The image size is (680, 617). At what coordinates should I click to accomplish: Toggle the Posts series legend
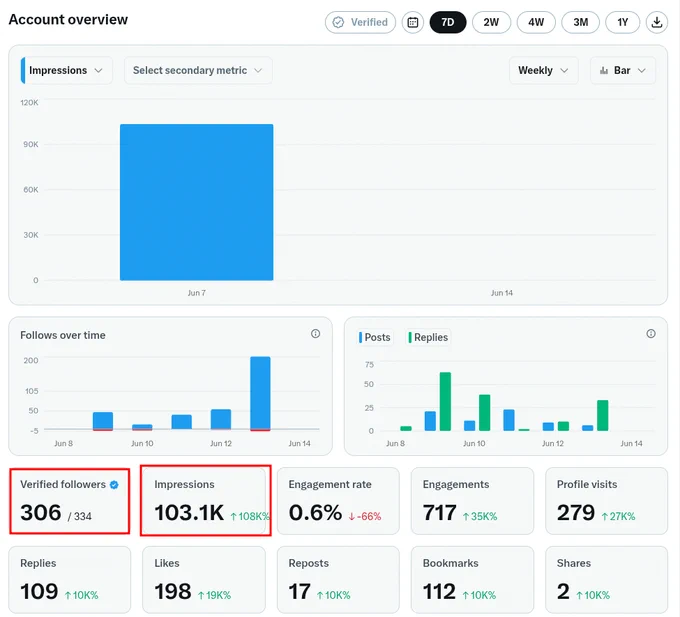coord(375,337)
